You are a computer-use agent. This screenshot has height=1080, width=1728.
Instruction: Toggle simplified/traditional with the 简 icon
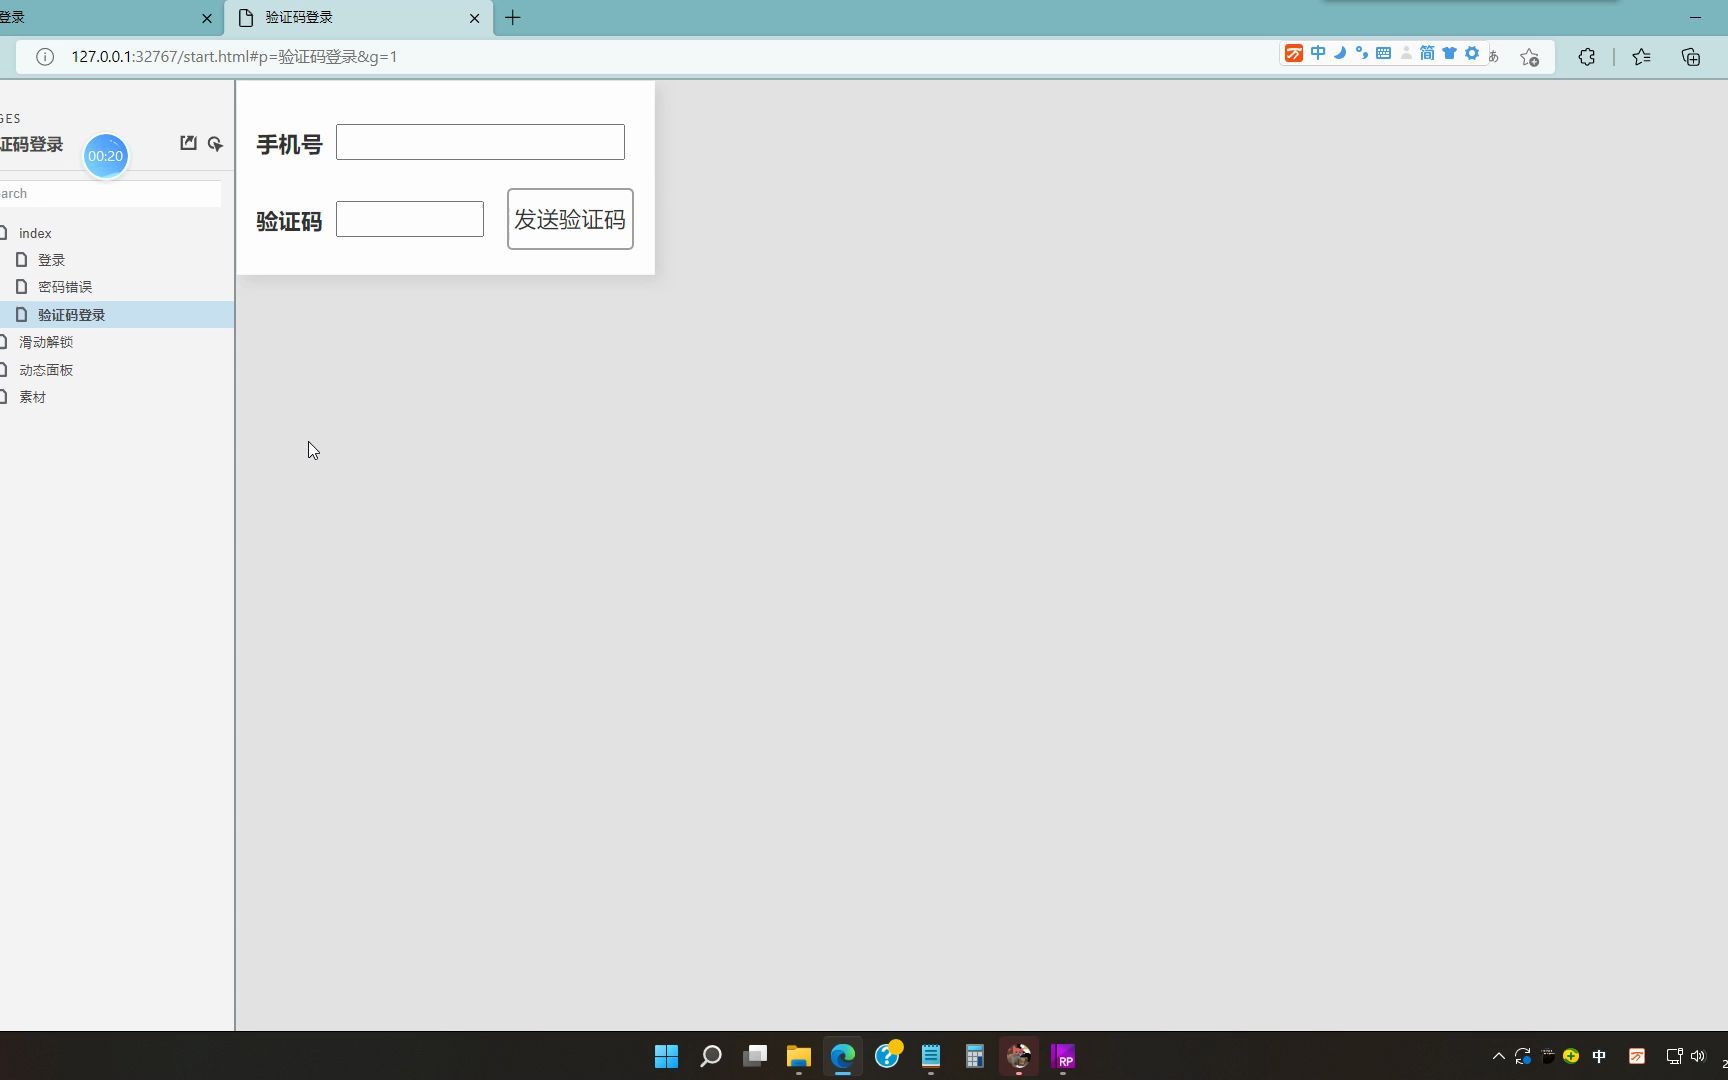[x=1425, y=53]
